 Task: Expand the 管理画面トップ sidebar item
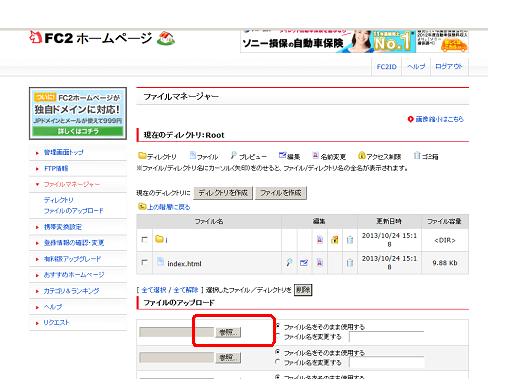63,152
